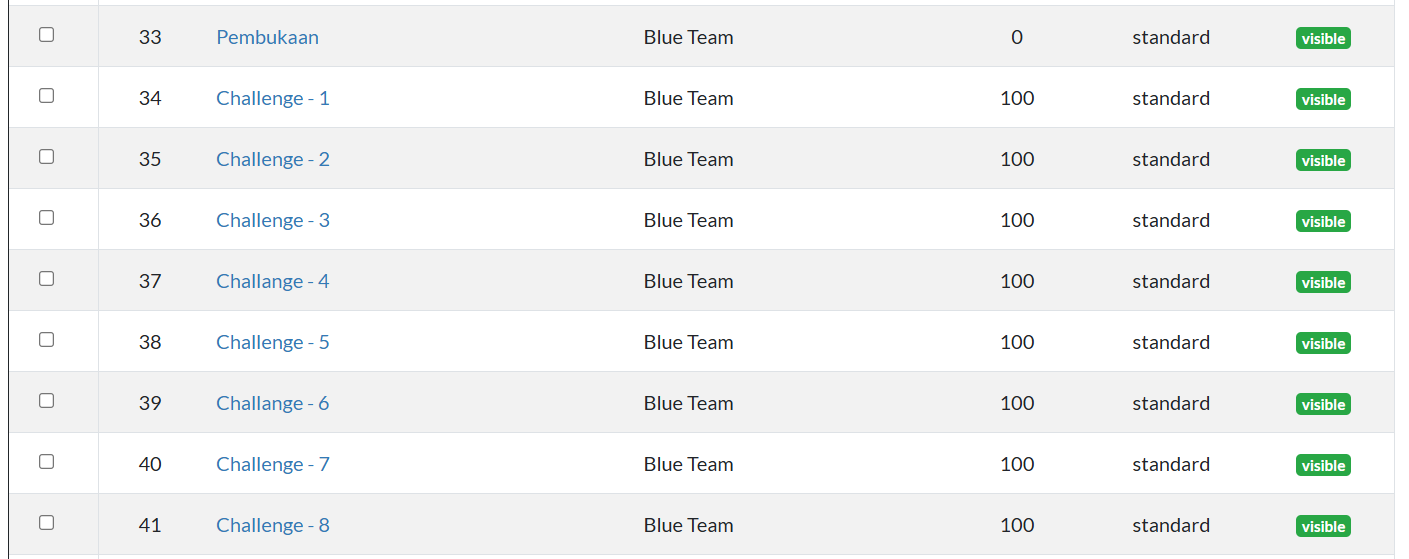Mark the checkbox beside Challange - 4
This screenshot has width=1409, height=559.
(46, 279)
